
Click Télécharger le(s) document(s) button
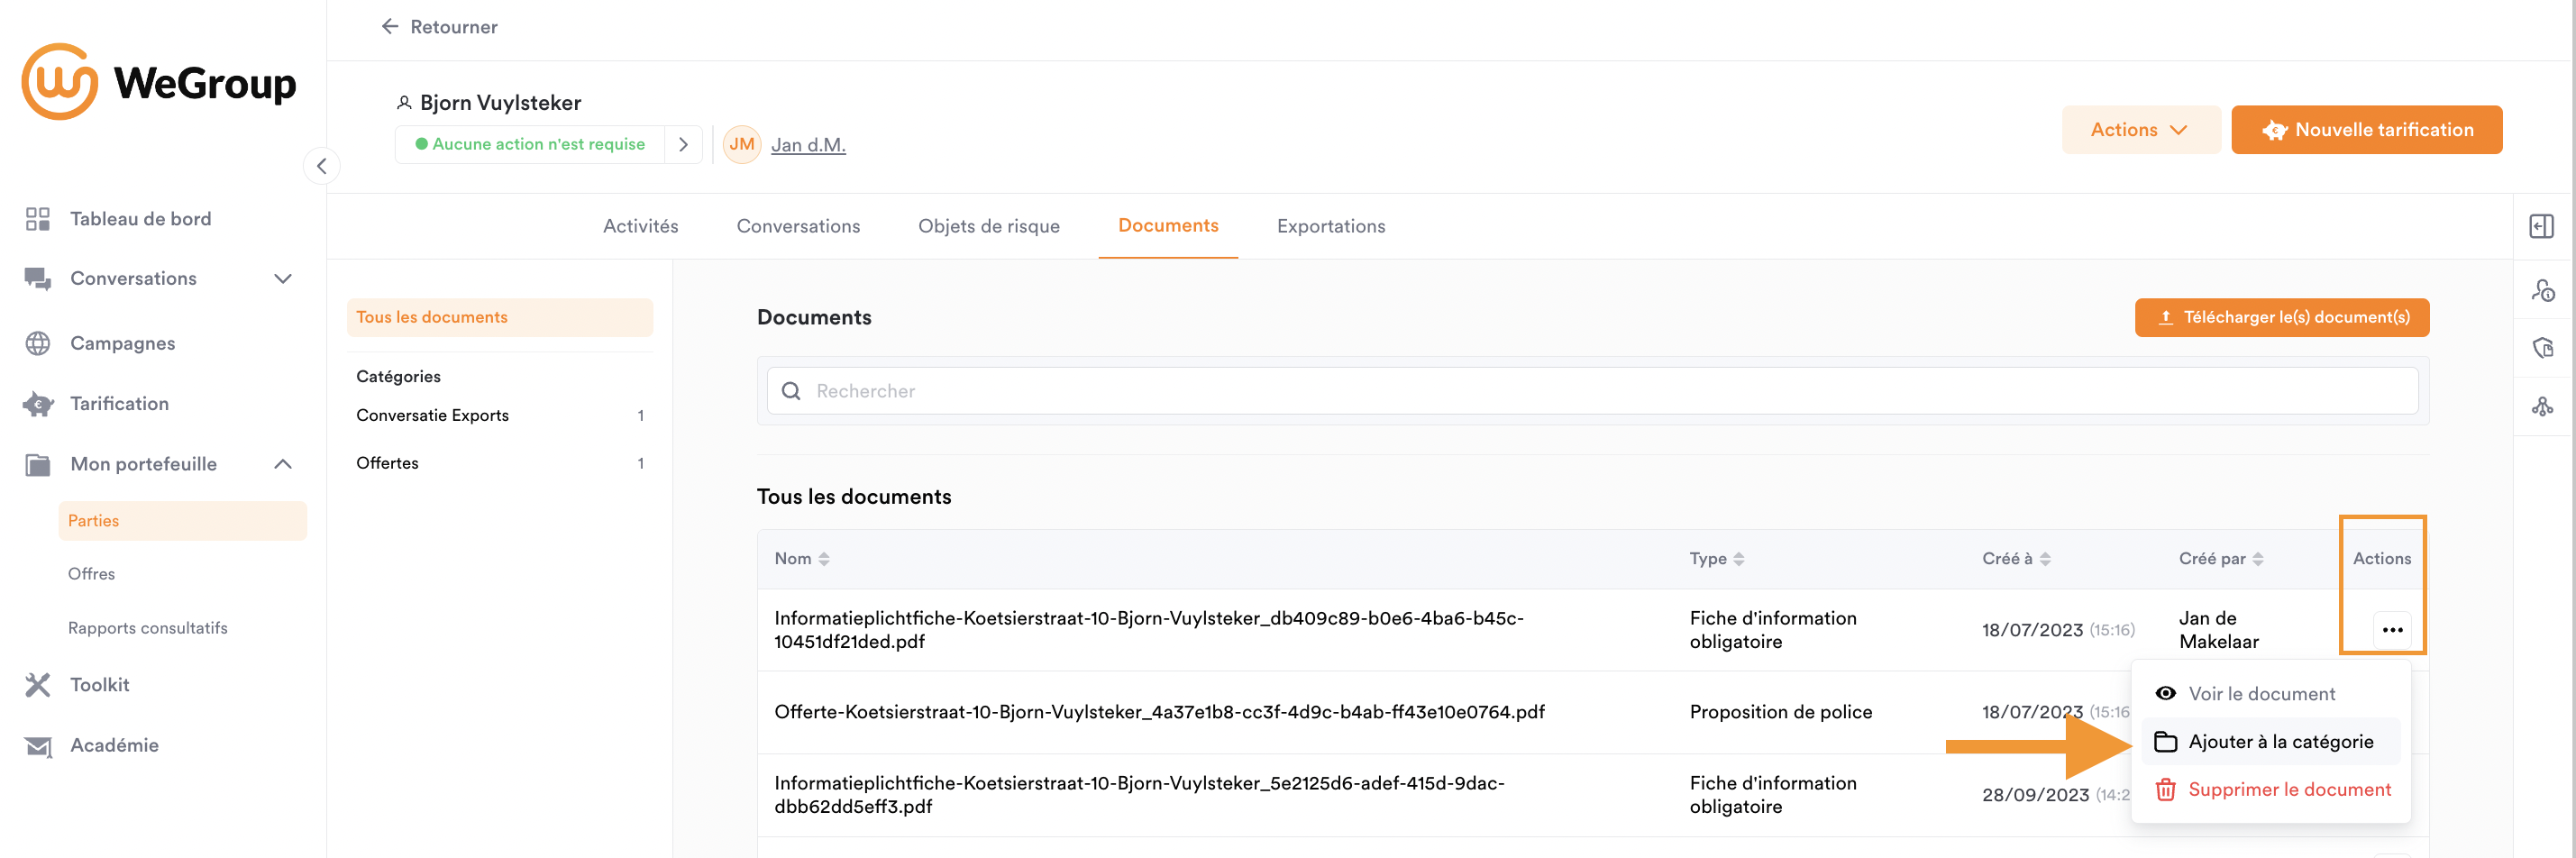(2281, 317)
